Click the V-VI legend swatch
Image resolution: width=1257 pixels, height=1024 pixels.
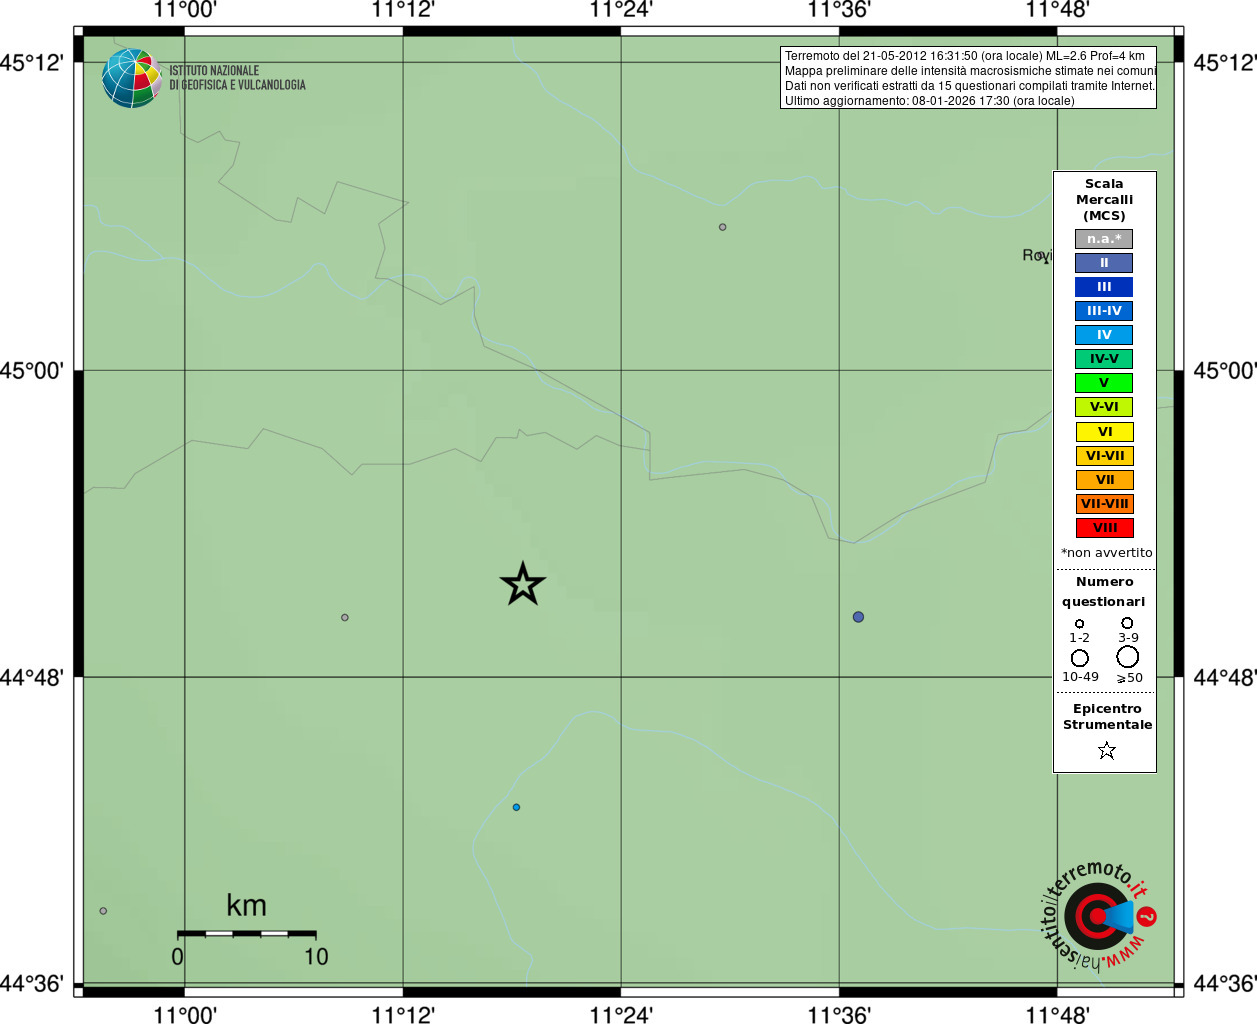click(x=1104, y=407)
